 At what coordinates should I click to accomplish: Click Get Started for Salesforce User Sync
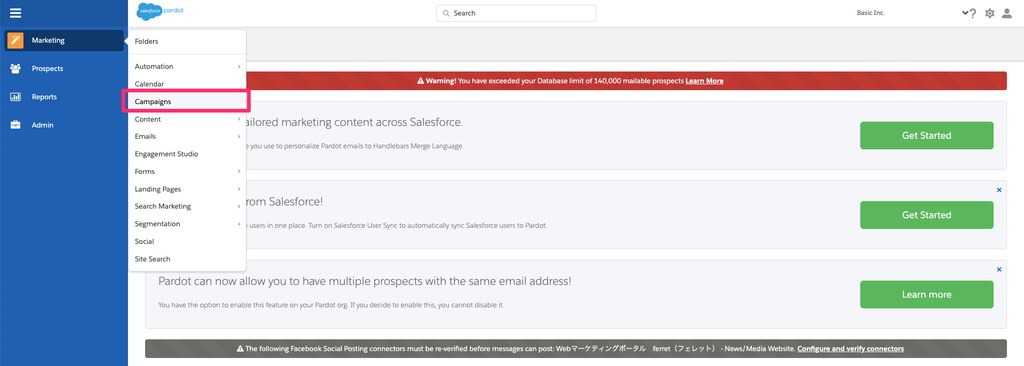coord(926,215)
